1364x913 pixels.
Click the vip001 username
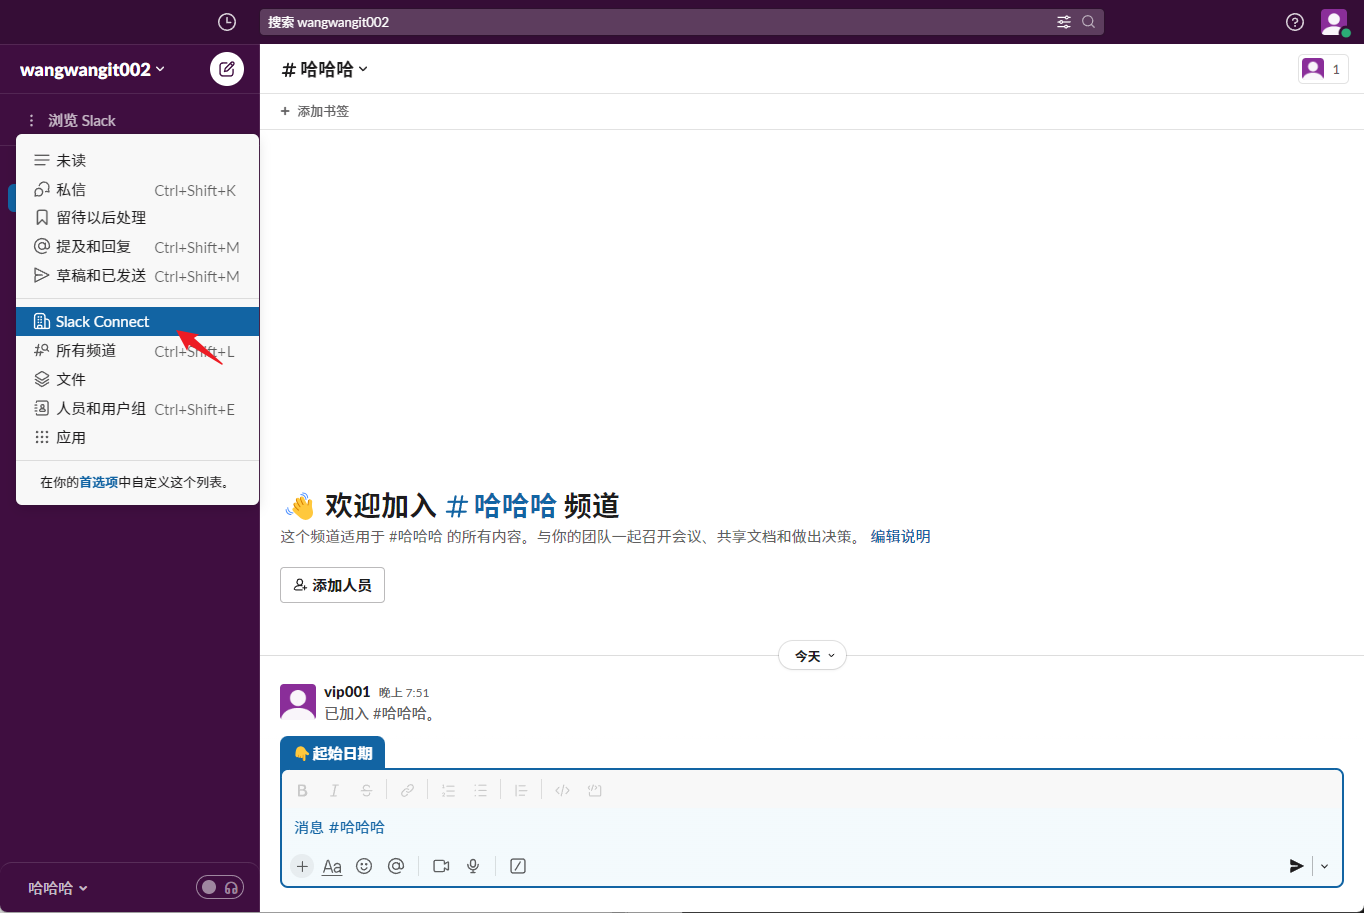pyautogui.click(x=347, y=691)
